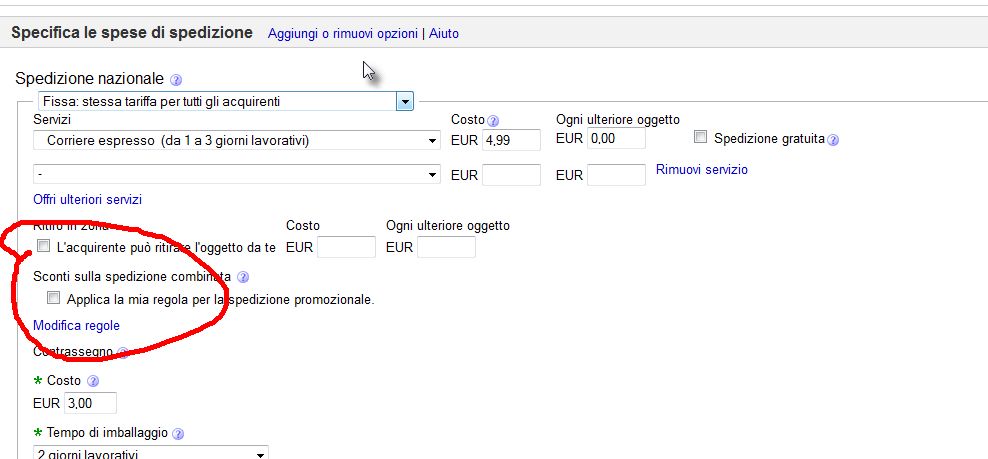The image size is (988, 459).
Task: Open help for Sconti sulla spedizione combinata
Action: [x=243, y=277]
